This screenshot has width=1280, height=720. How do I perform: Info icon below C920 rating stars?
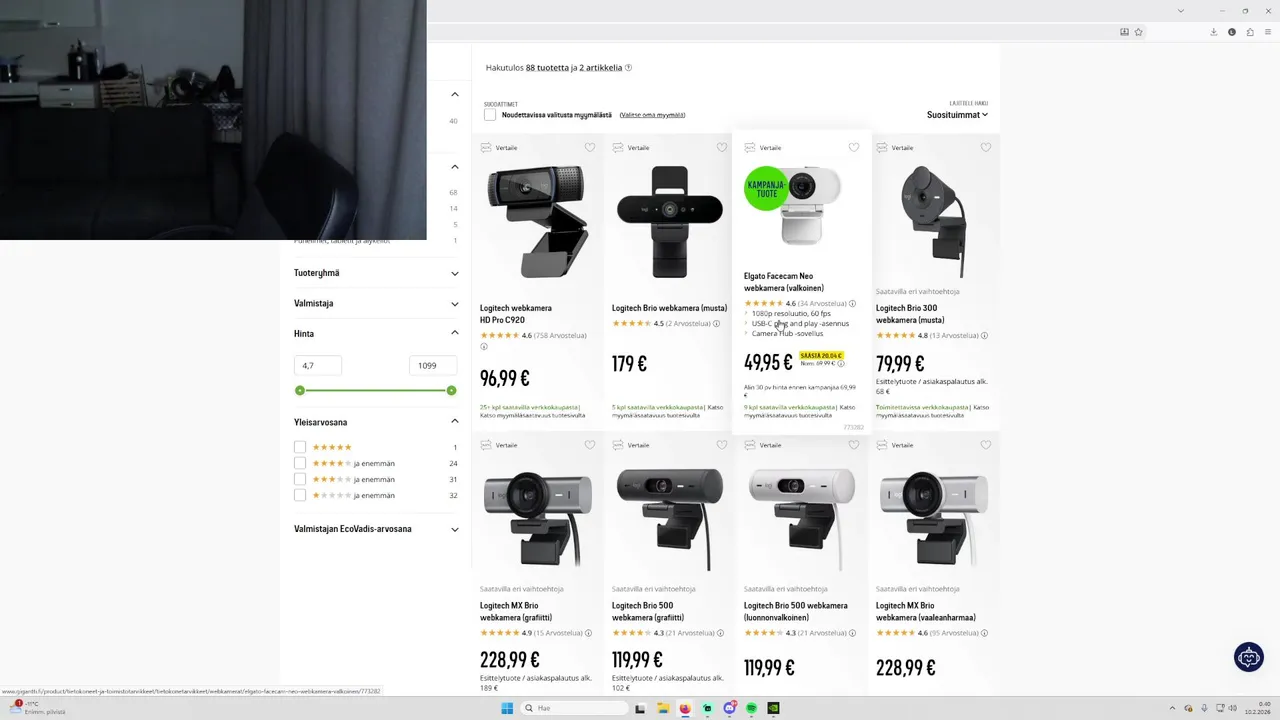(x=484, y=347)
